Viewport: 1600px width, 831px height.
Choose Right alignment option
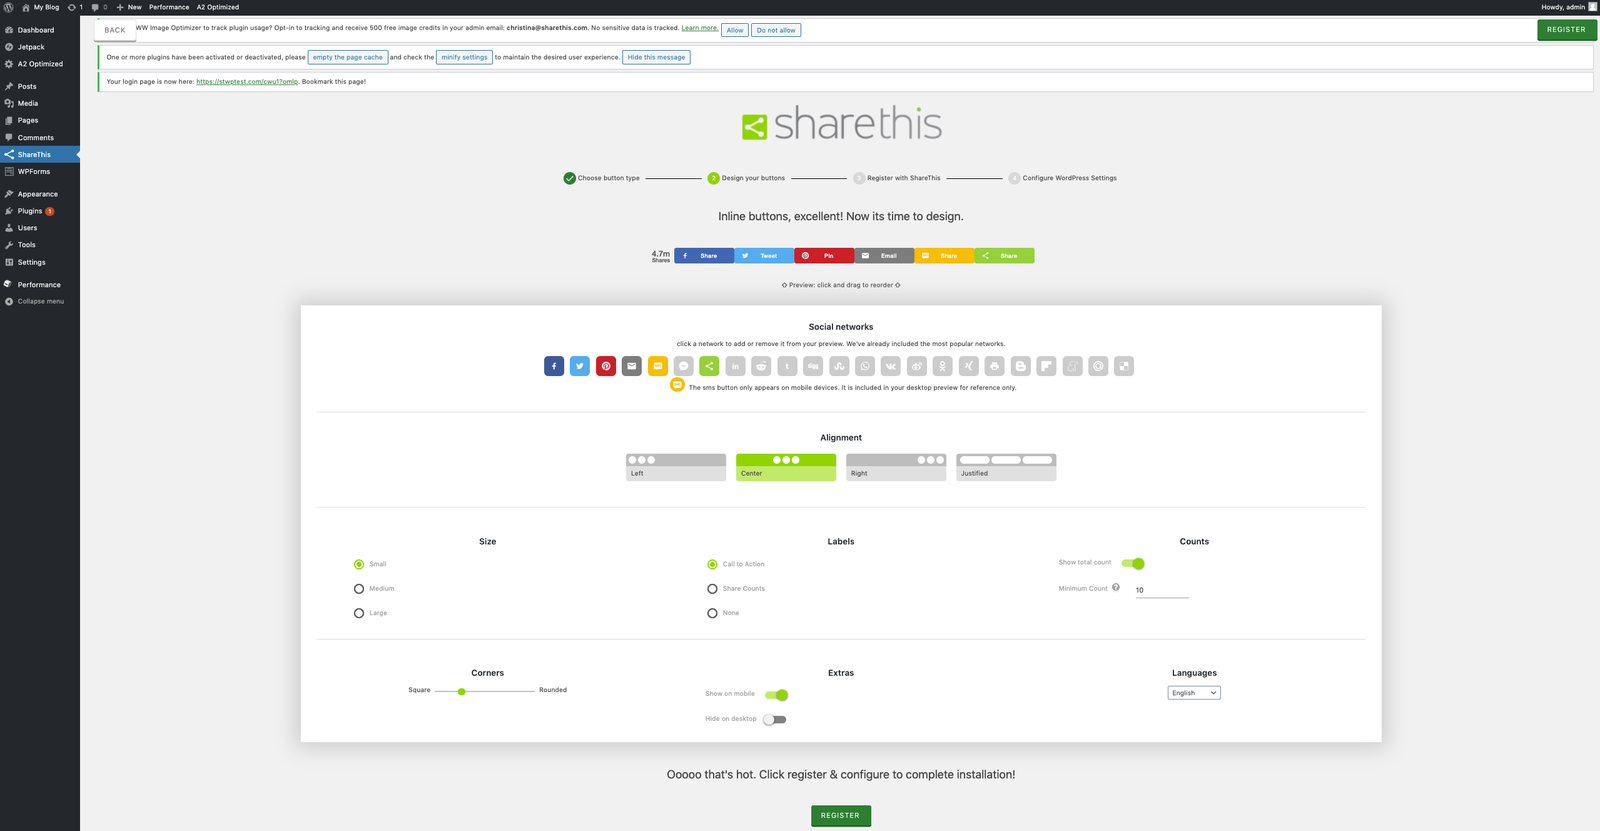[896, 467]
